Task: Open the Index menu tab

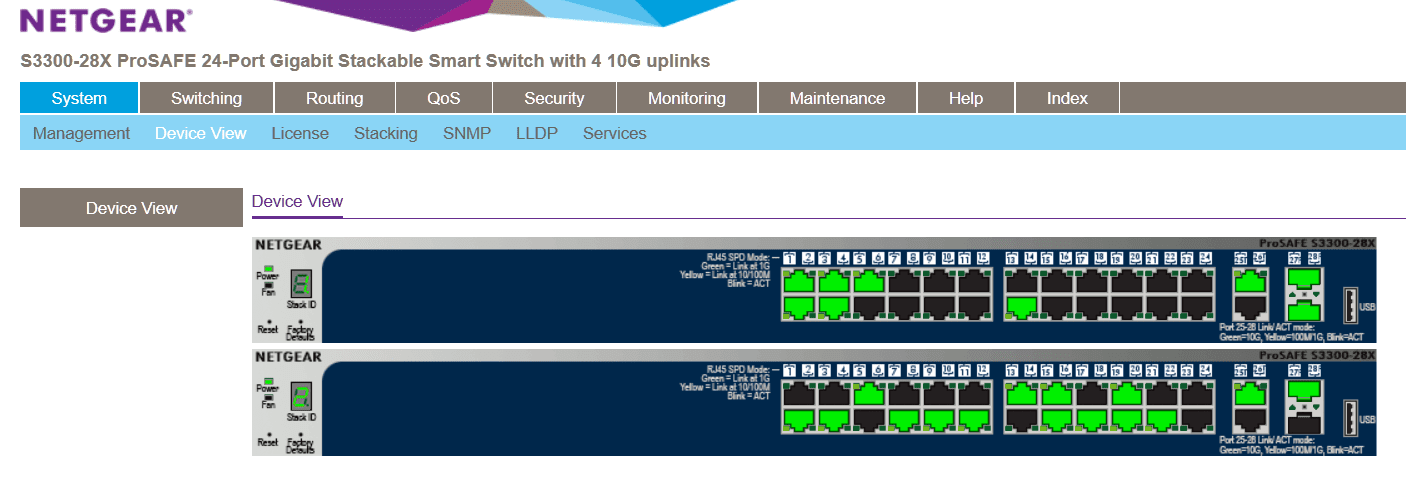Action: click(1067, 98)
